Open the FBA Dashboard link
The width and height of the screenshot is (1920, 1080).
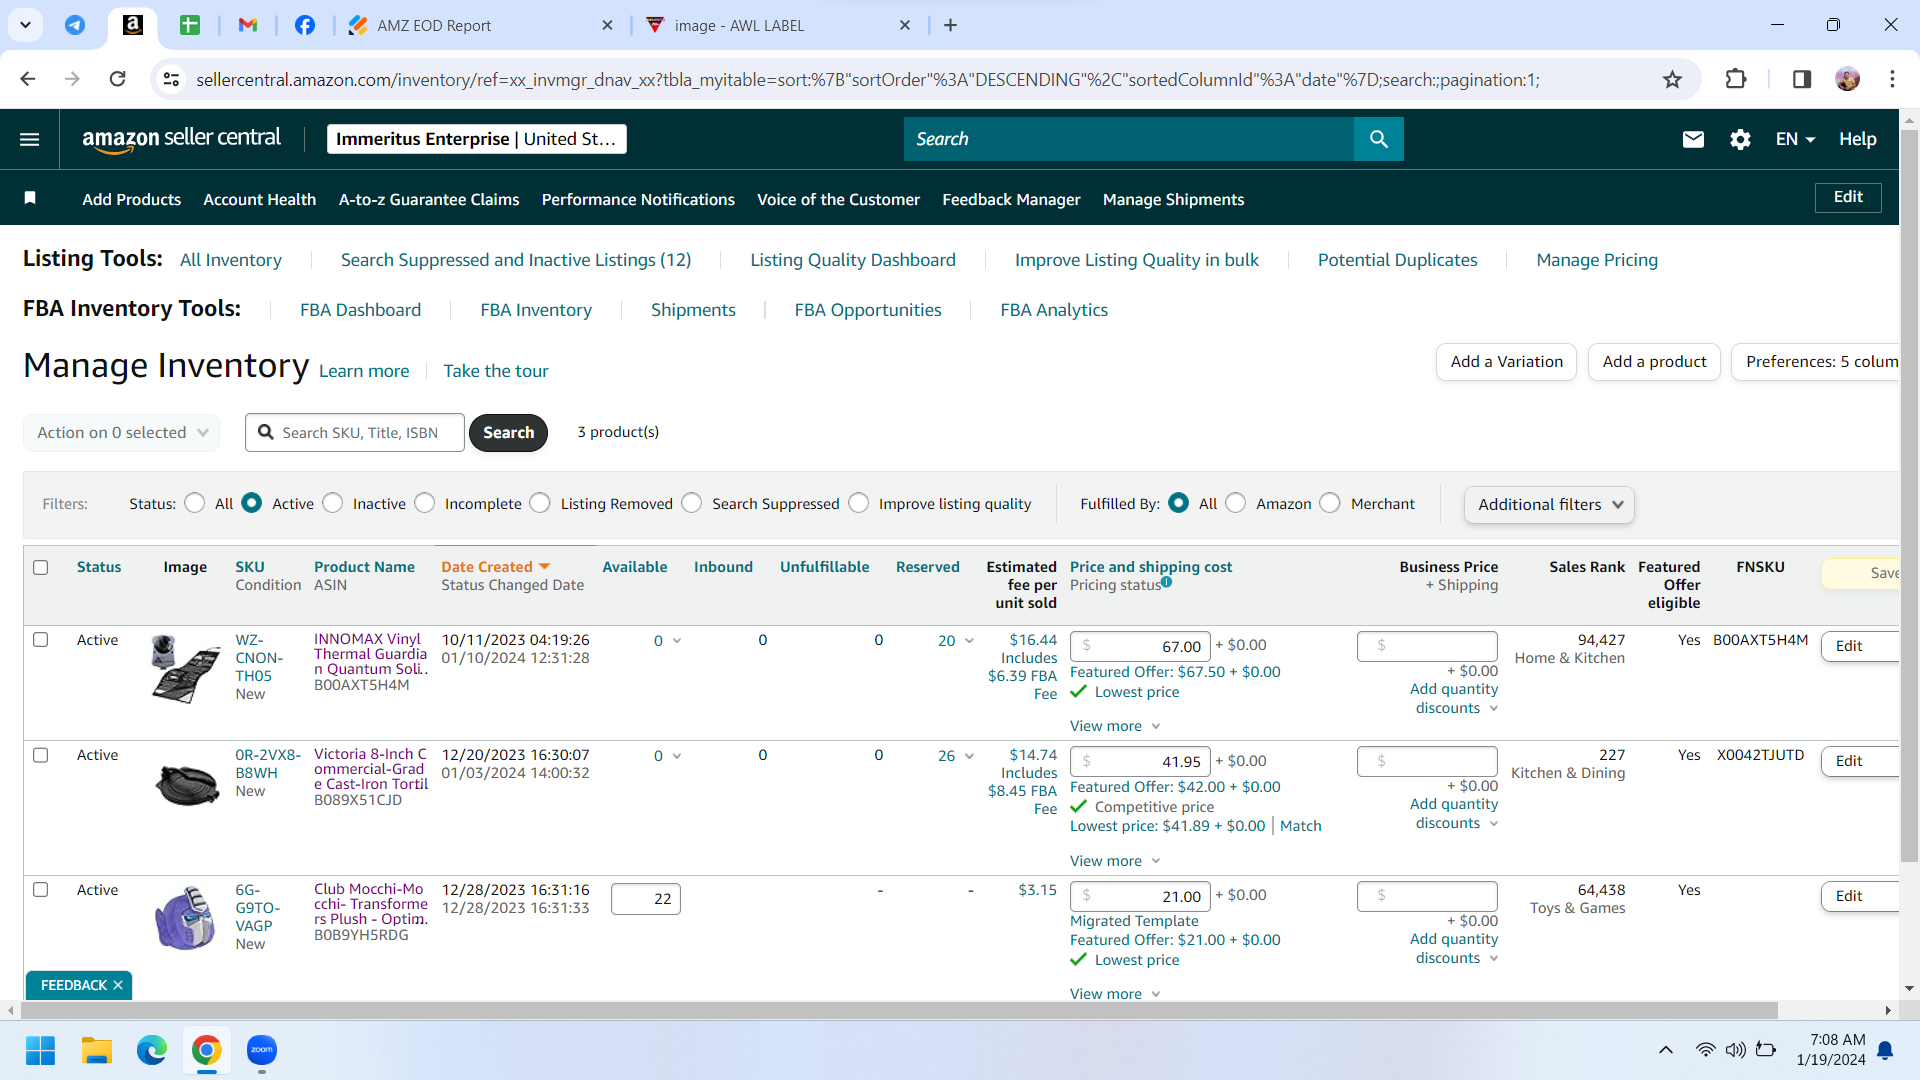[x=360, y=310]
